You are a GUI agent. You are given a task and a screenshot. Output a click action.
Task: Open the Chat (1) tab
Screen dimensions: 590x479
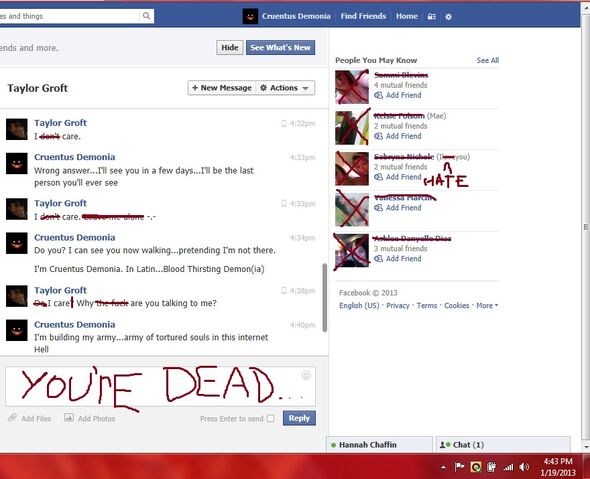click(503, 445)
